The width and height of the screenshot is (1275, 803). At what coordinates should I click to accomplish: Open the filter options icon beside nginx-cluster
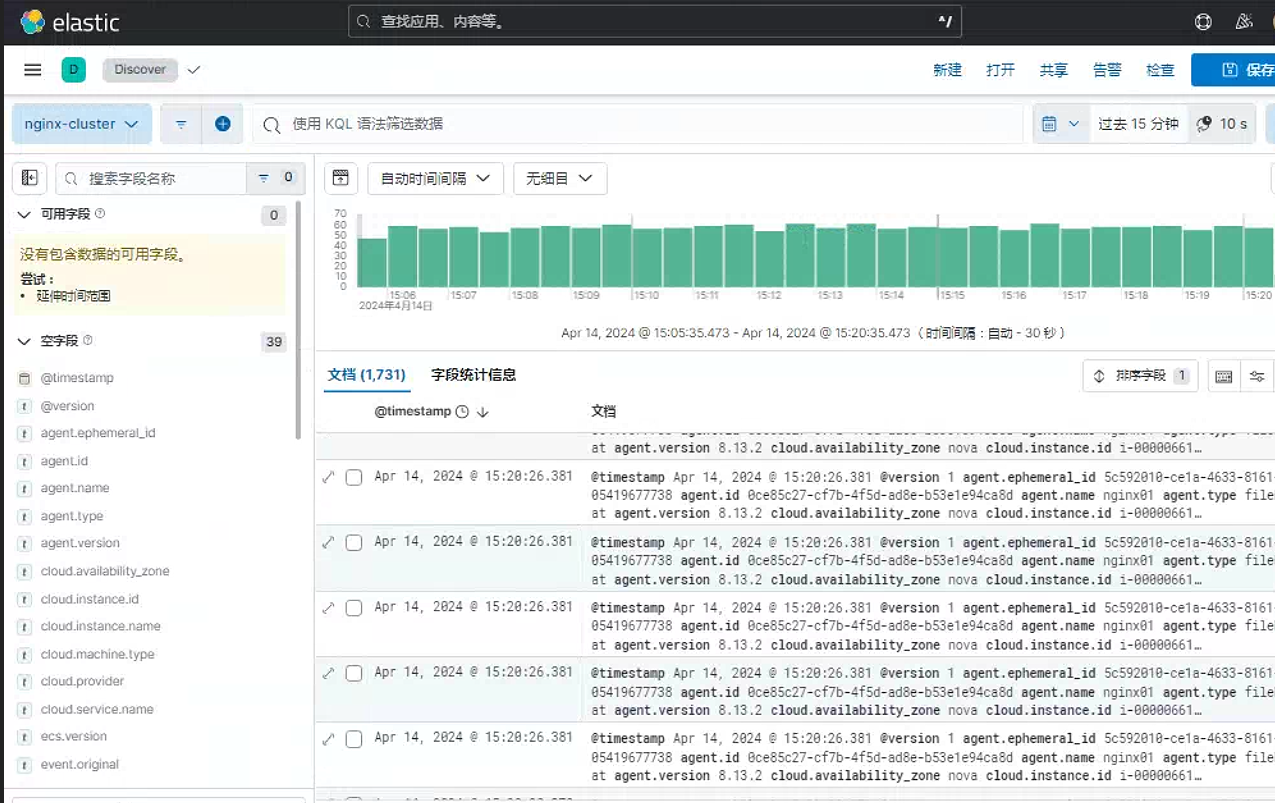(x=181, y=124)
